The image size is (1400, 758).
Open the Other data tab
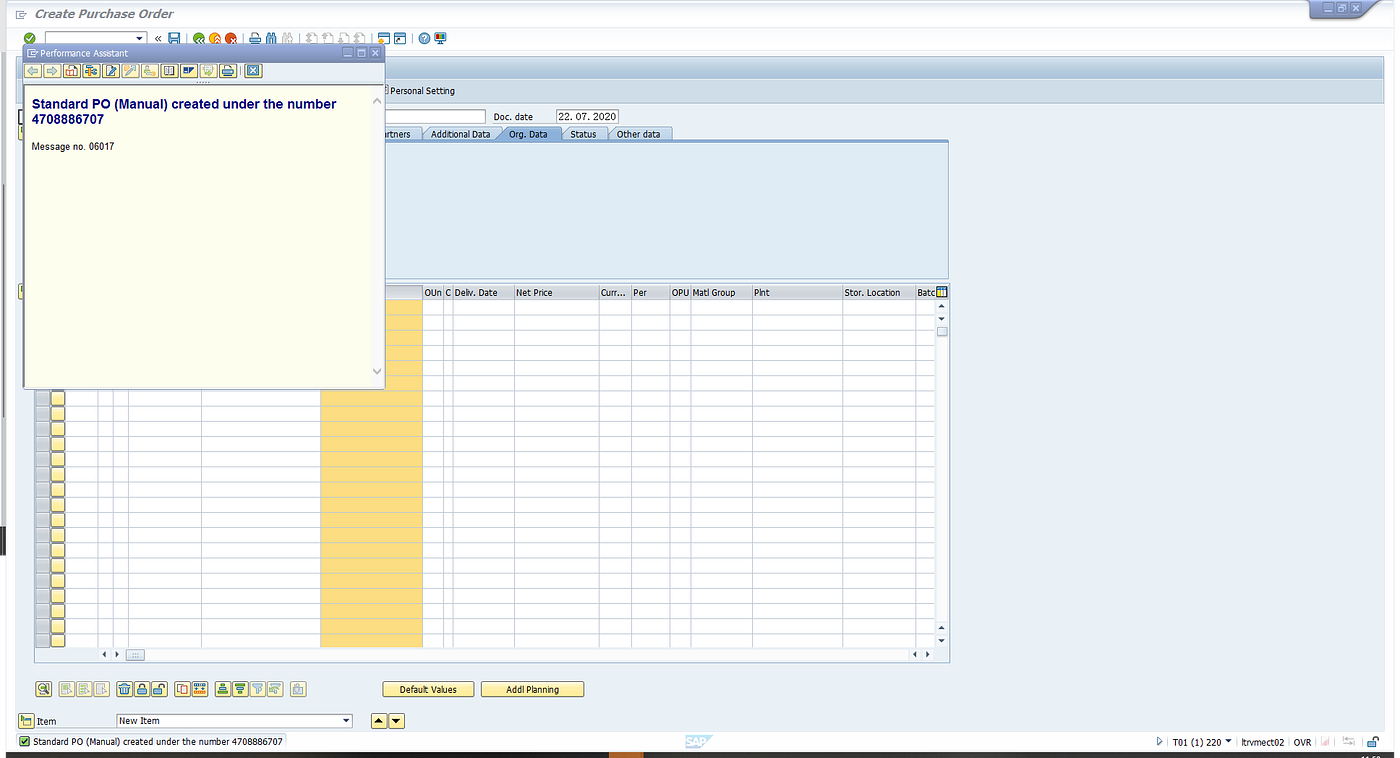click(x=639, y=133)
